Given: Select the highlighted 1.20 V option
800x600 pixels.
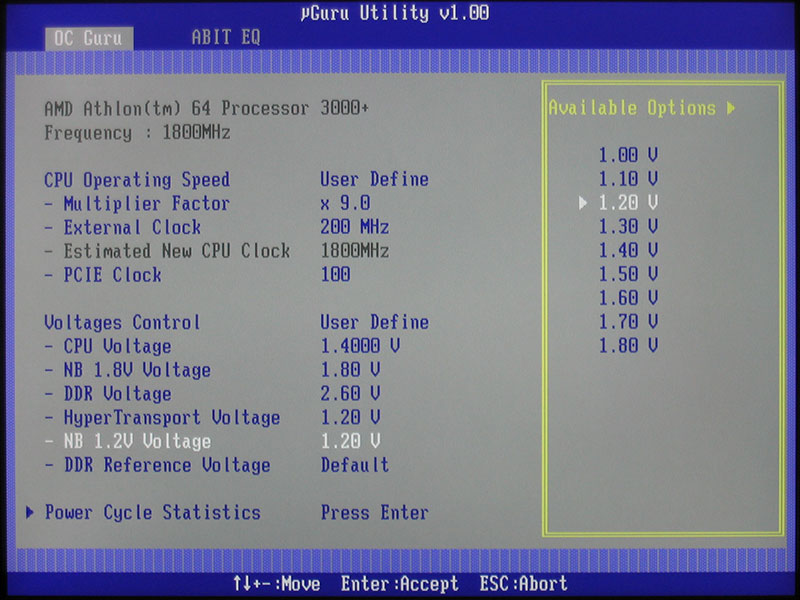Looking at the screenshot, I should tap(628, 203).
